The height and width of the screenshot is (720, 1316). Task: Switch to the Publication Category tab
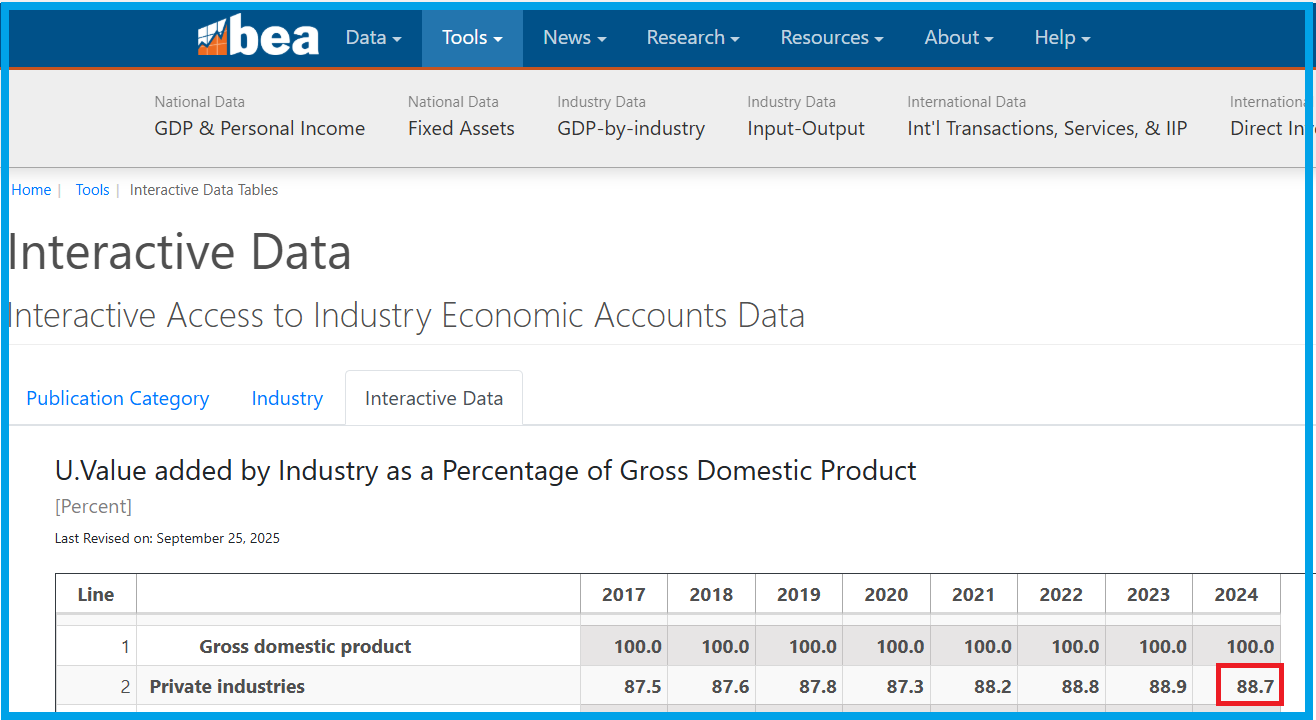point(117,398)
